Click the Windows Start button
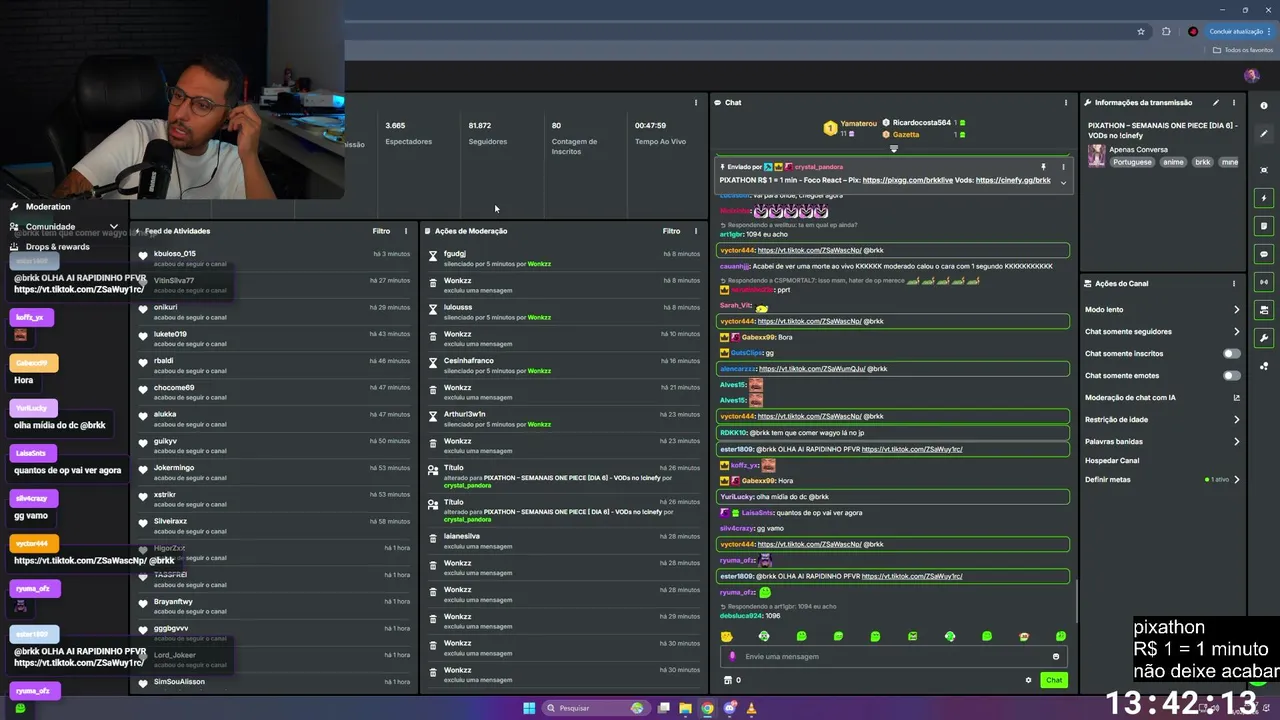This screenshot has height=720, width=1280. click(529, 708)
